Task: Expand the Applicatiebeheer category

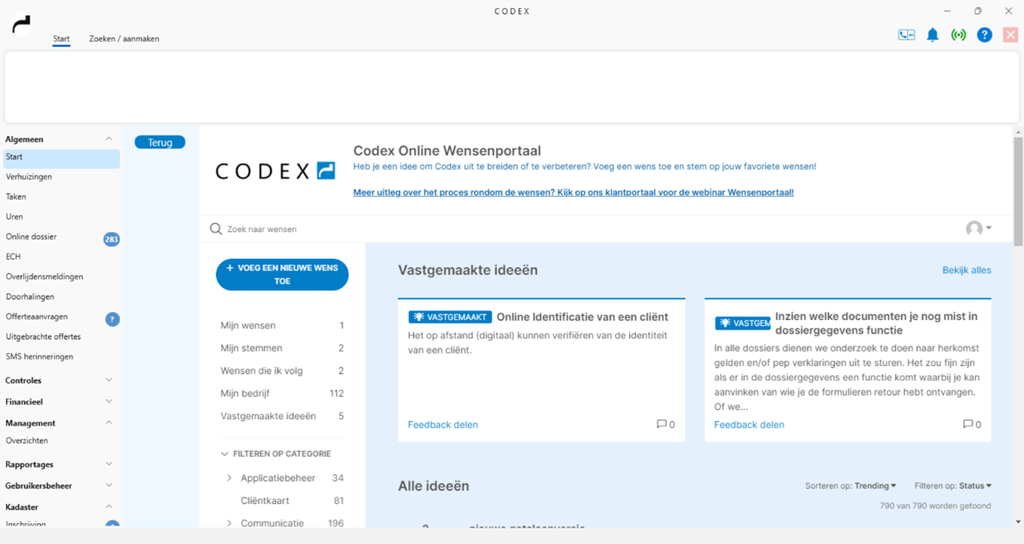Action: pyautogui.click(x=229, y=478)
